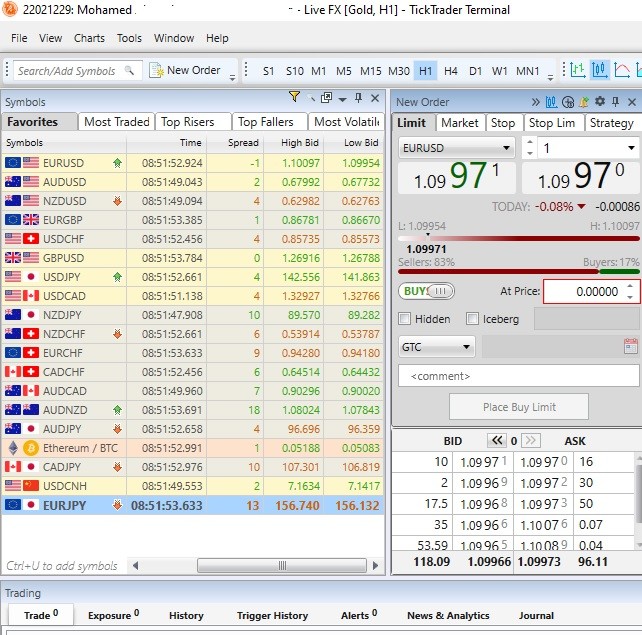Open the Tools menu

(129, 38)
